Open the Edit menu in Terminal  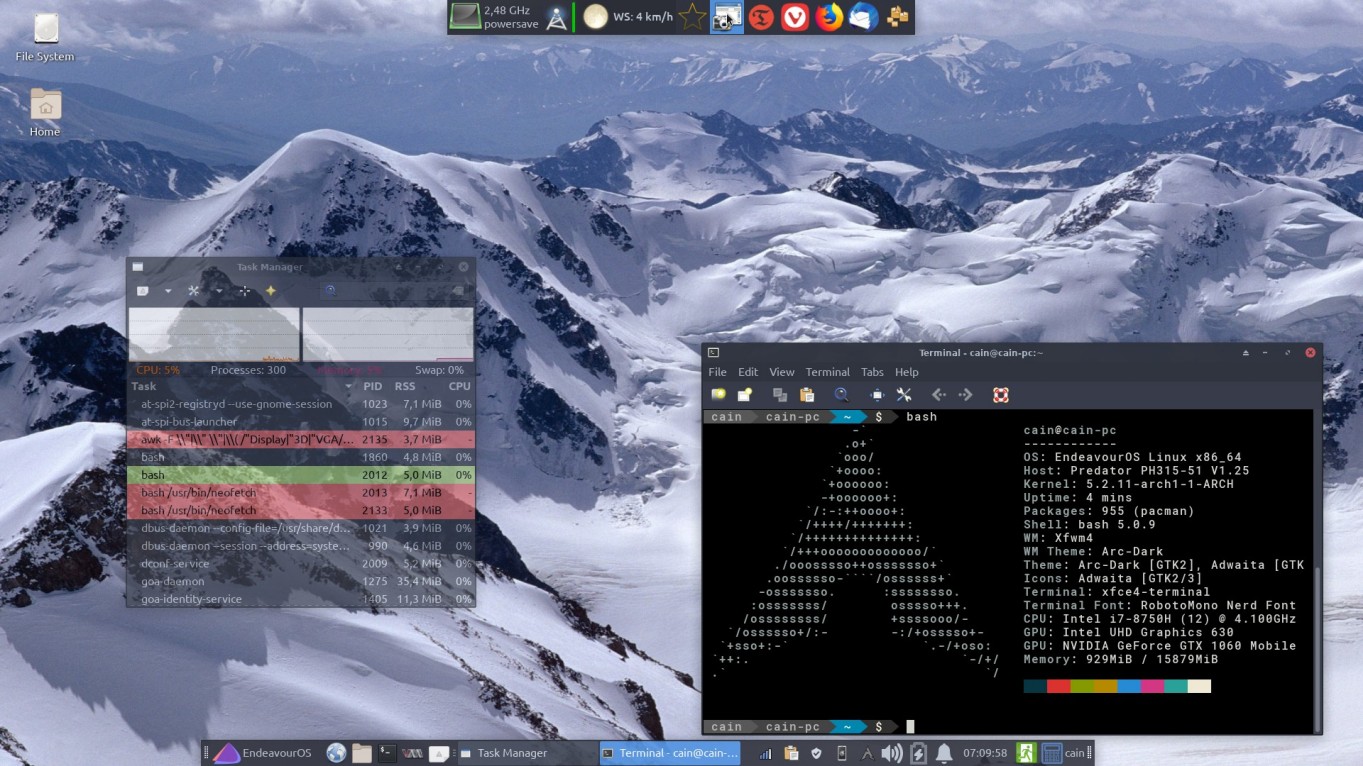[748, 372]
